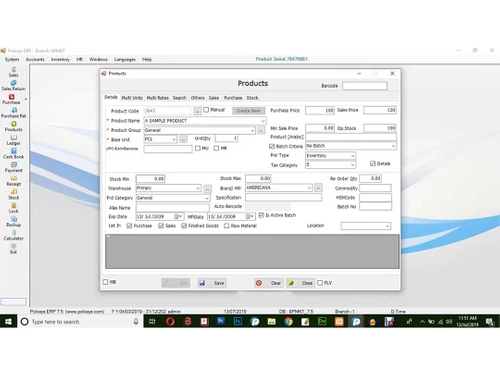The image size is (500, 375).
Task: Toggle the MU checkbox
Action: tap(197, 148)
